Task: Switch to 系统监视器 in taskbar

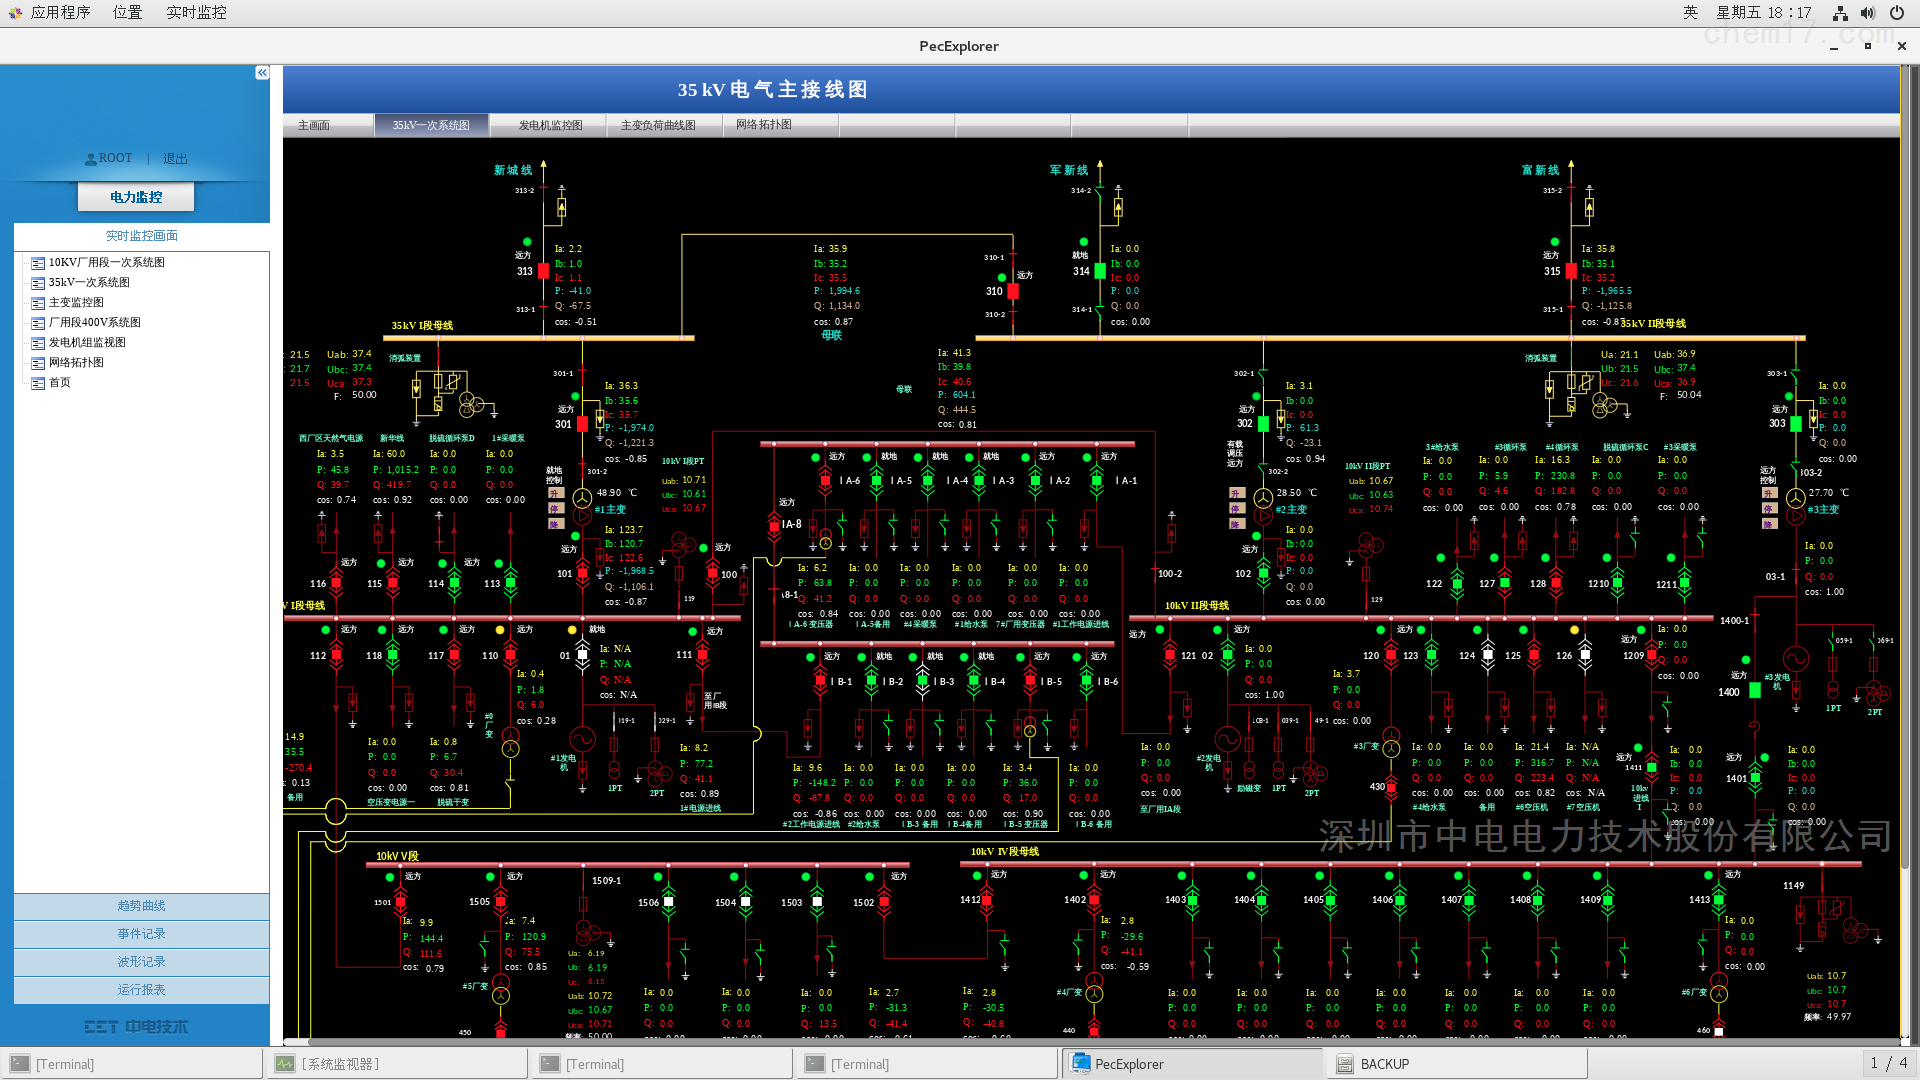Action: (397, 1064)
